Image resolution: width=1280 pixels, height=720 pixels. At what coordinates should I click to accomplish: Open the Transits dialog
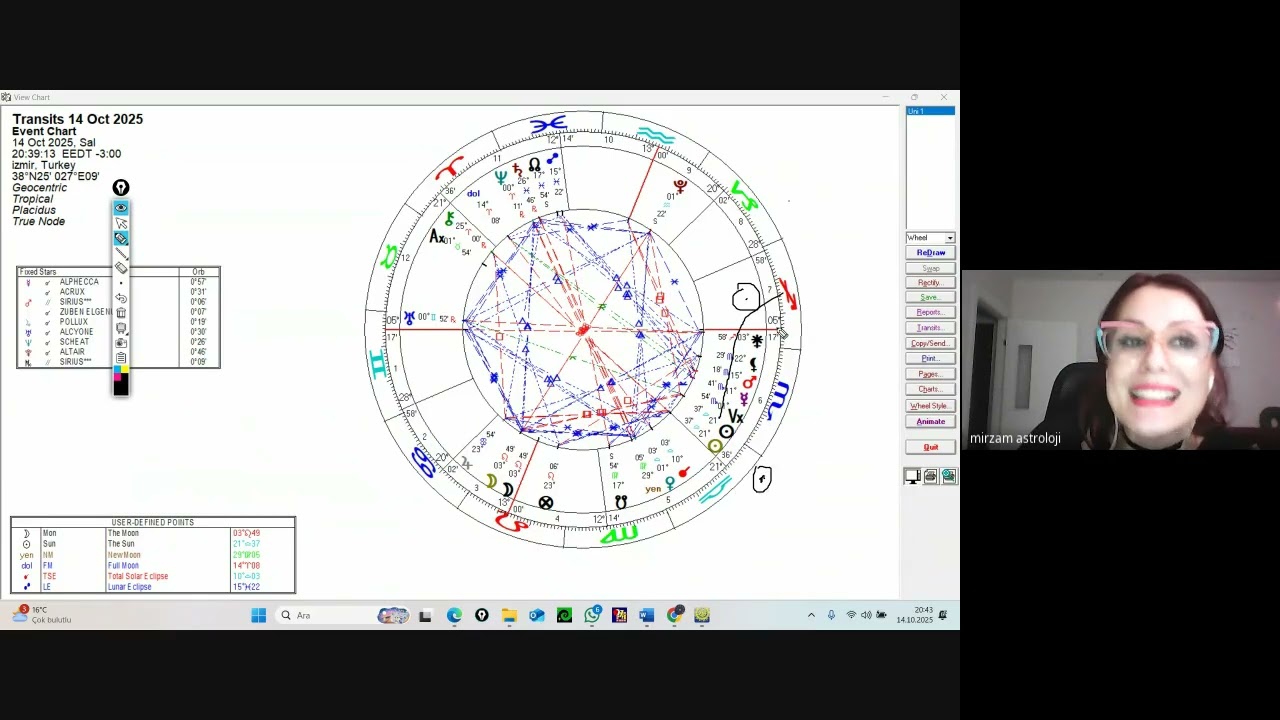(930, 328)
